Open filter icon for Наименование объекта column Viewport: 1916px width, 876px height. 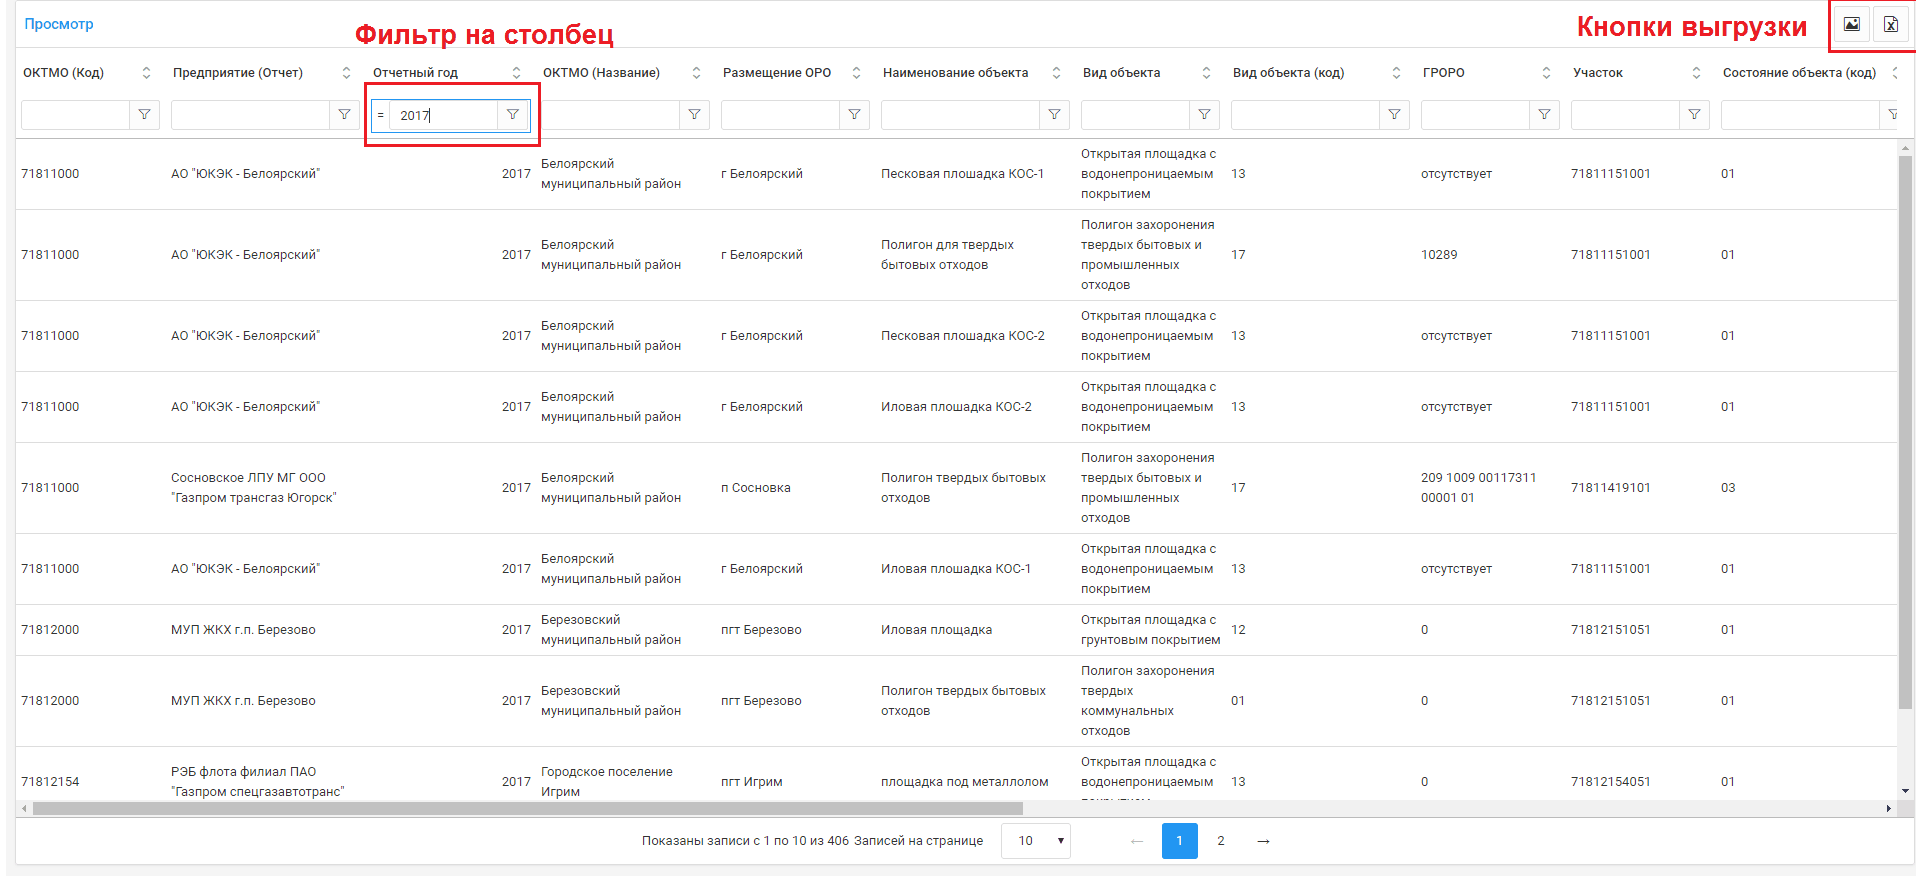tap(1054, 115)
